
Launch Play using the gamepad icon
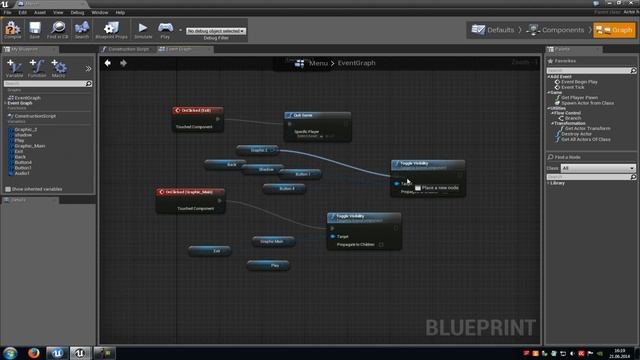165,30
